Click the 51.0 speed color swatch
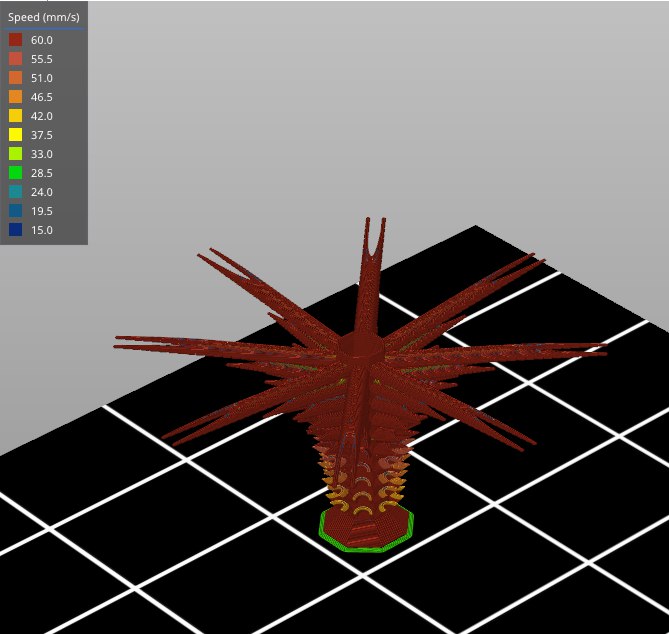 [x=15, y=78]
